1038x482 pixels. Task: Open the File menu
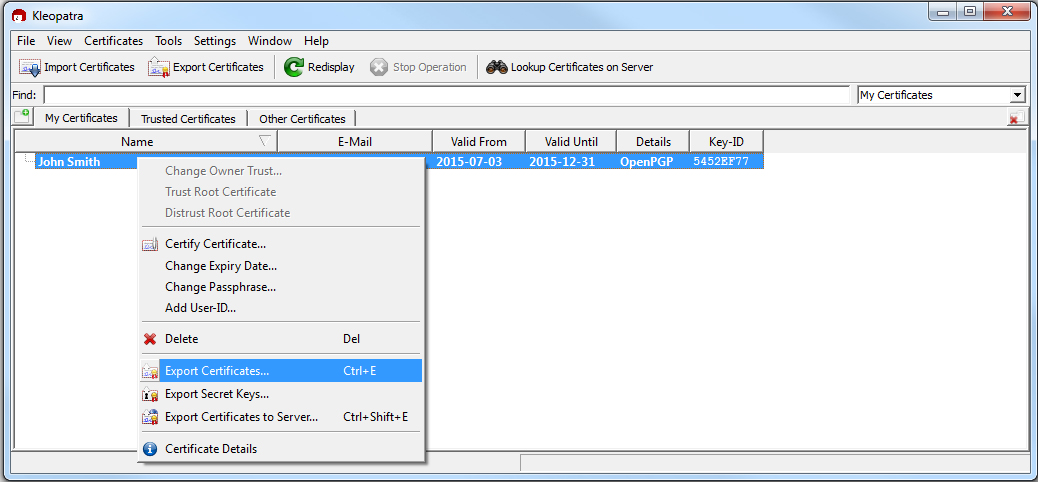[26, 41]
